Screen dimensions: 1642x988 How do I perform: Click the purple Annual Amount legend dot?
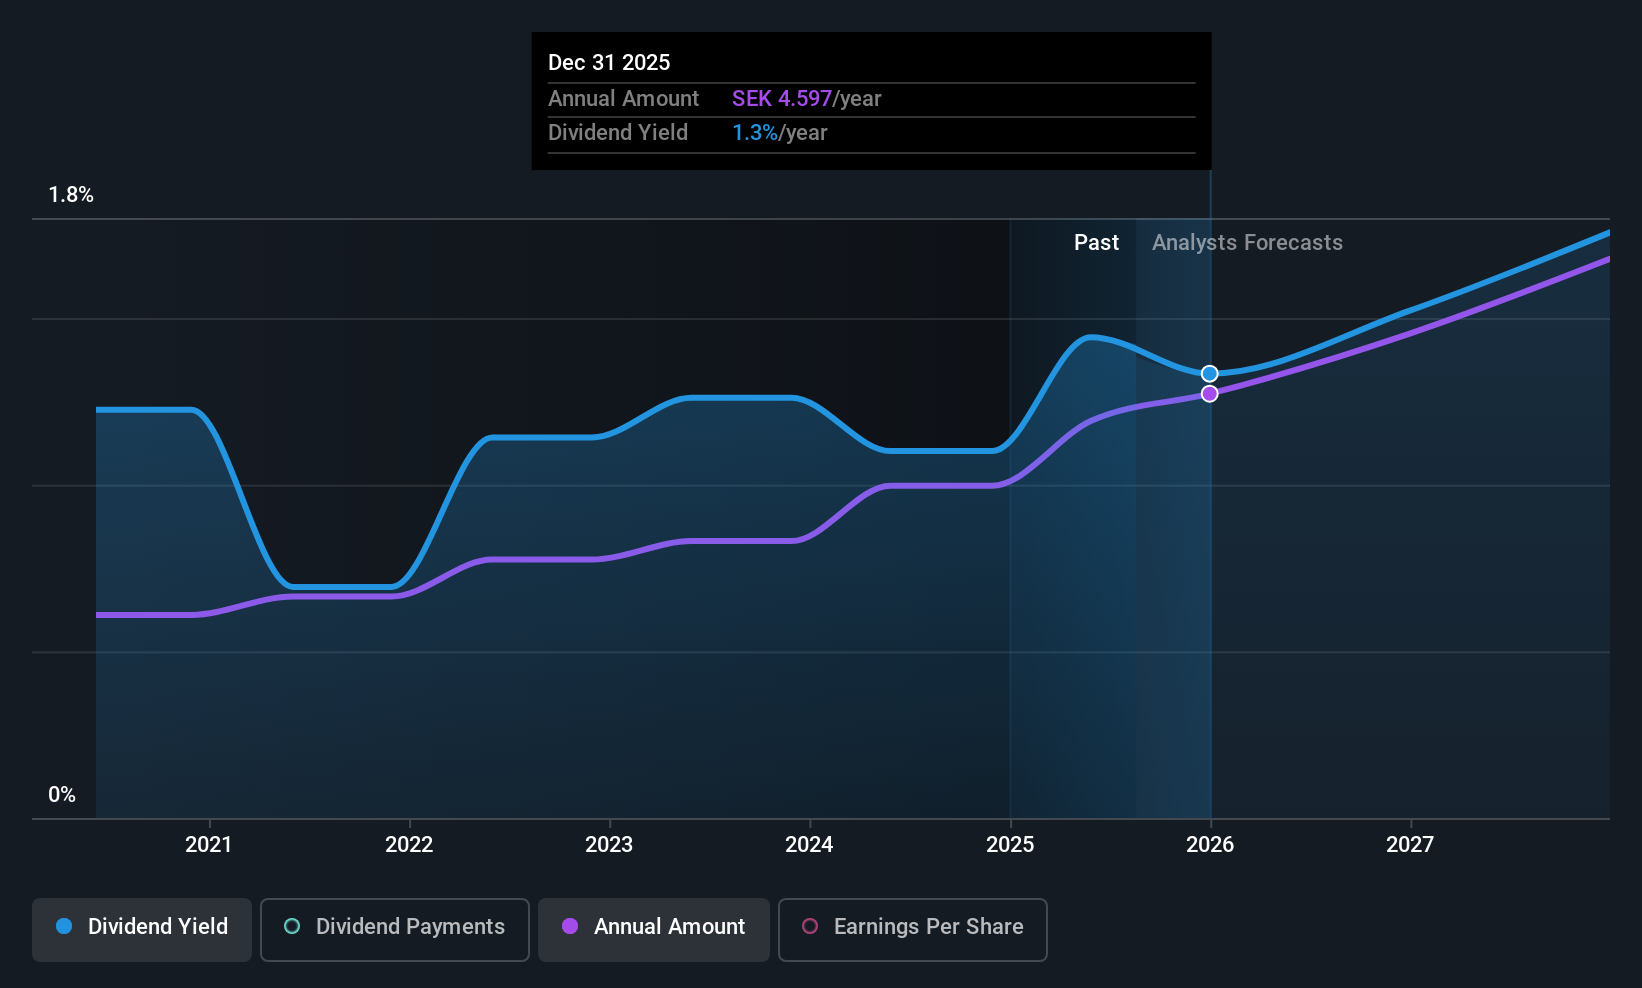point(570,926)
